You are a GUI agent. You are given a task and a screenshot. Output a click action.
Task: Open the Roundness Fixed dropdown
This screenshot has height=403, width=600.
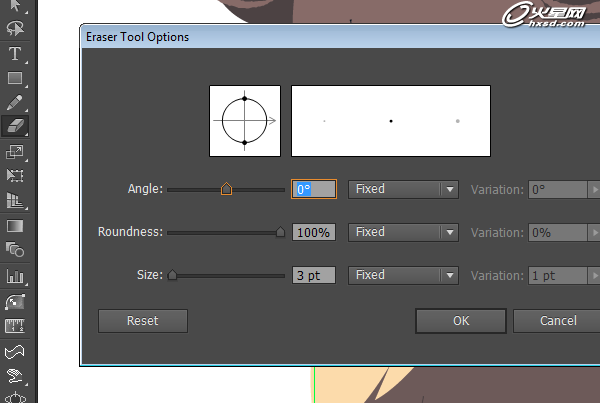point(403,232)
